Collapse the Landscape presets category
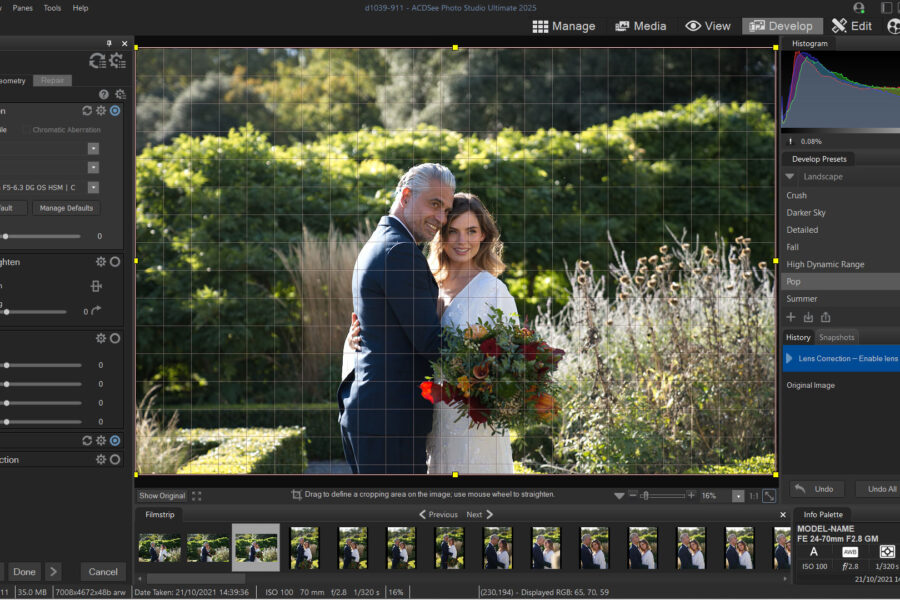 click(x=790, y=177)
